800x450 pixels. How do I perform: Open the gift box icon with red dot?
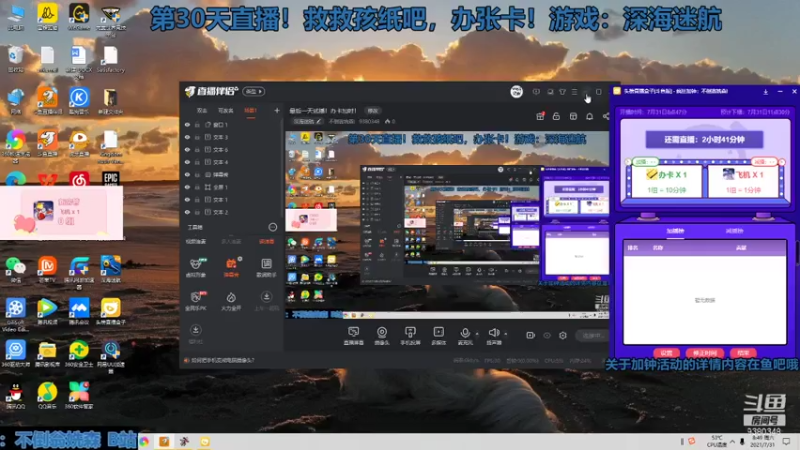click(x=540, y=116)
